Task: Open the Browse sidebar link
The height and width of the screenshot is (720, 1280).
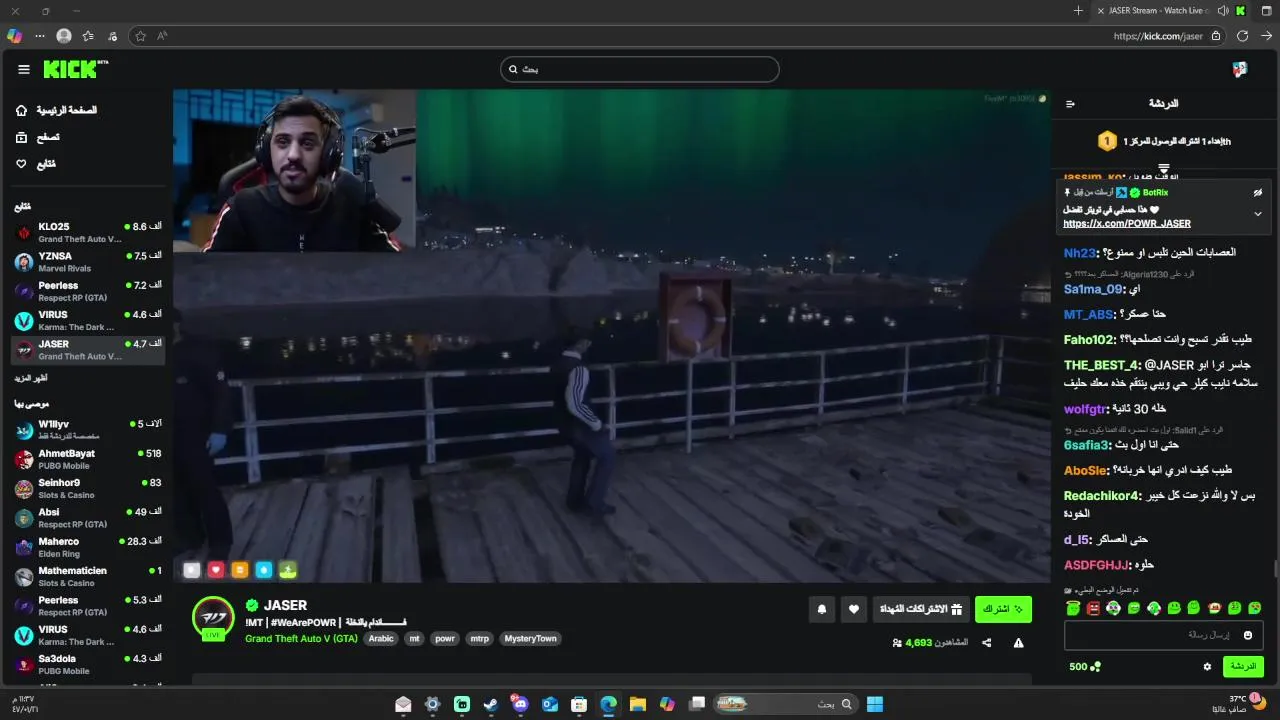Action: (37, 137)
